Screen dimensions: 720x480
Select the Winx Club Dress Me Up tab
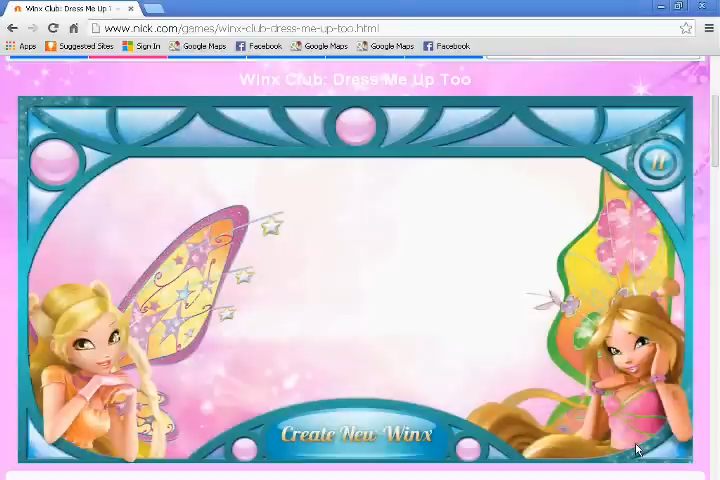[68, 9]
